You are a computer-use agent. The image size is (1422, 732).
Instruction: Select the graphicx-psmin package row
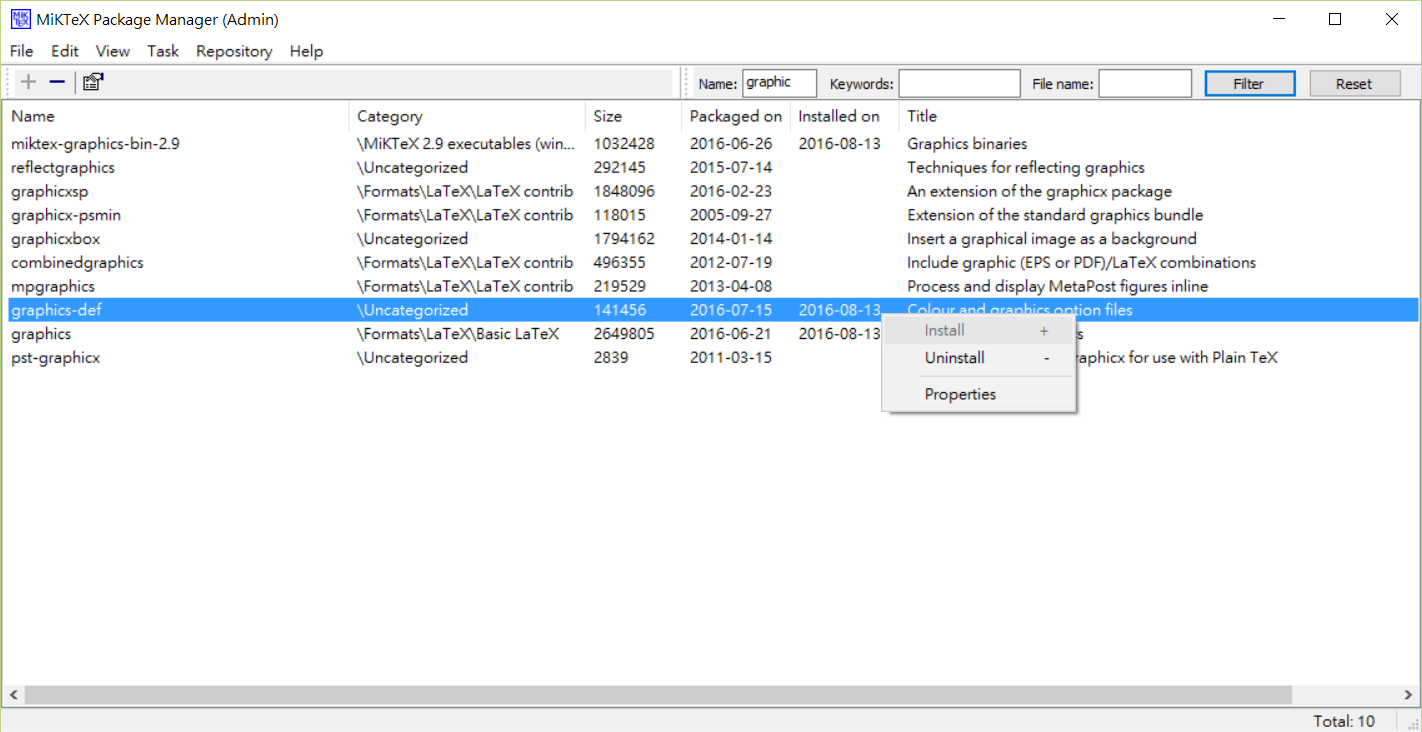pyautogui.click(x=711, y=215)
